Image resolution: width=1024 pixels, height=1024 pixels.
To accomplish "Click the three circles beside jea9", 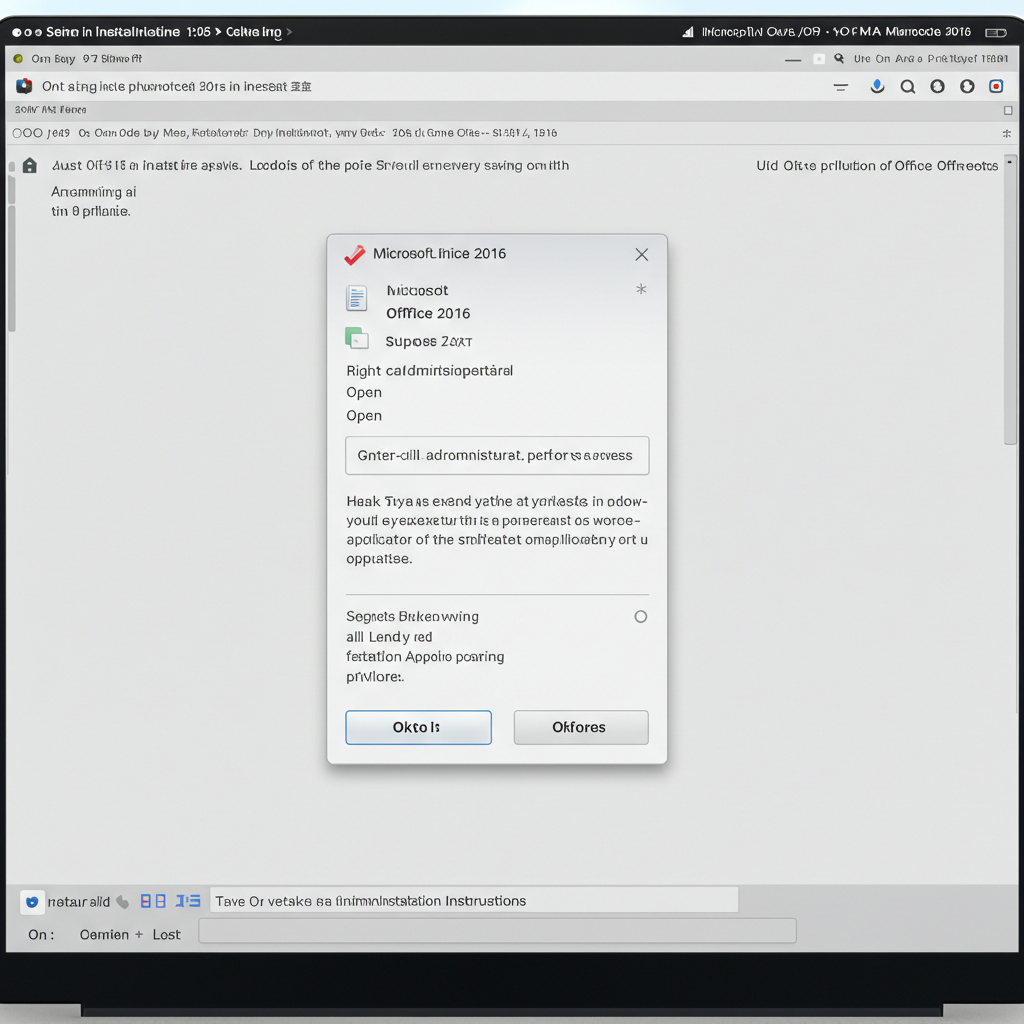I will tap(27, 133).
